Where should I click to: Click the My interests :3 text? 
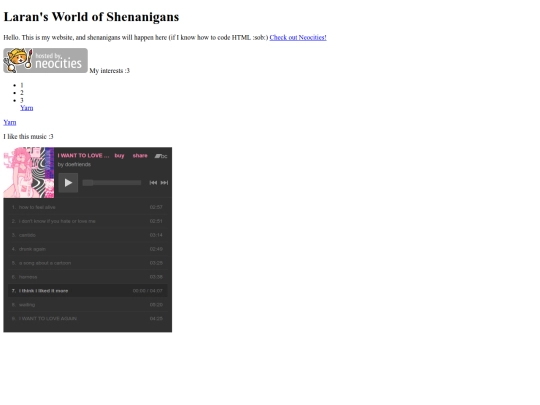pos(110,71)
